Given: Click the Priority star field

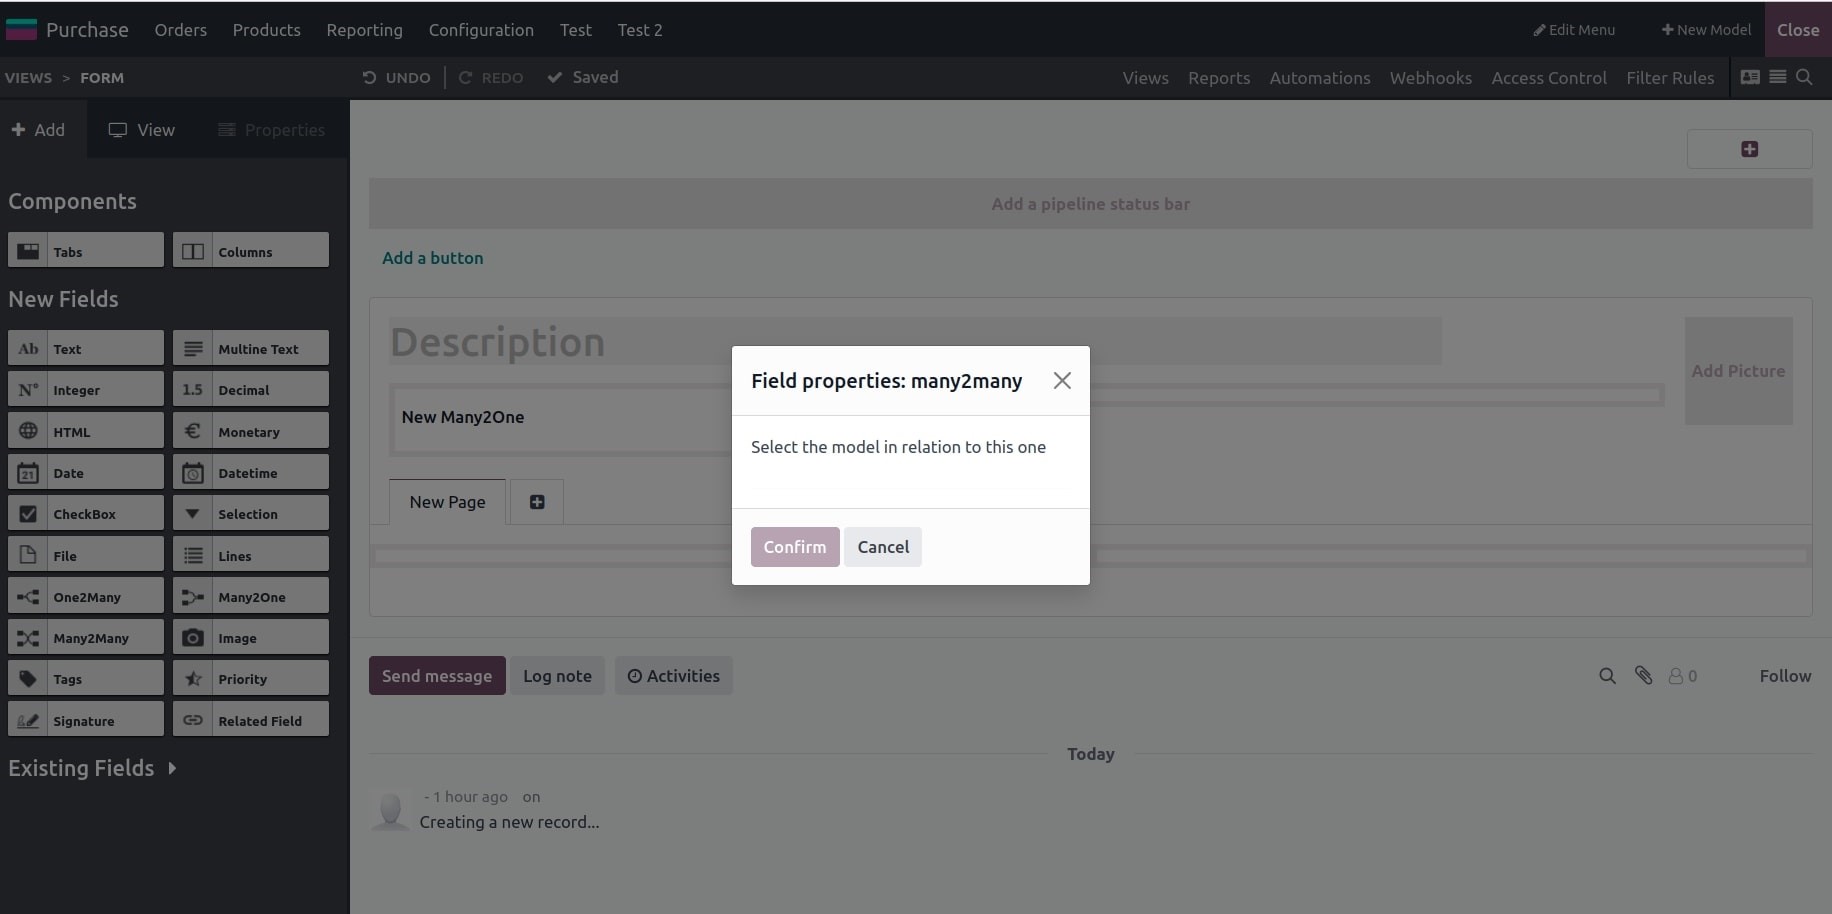Looking at the screenshot, I should point(251,678).
